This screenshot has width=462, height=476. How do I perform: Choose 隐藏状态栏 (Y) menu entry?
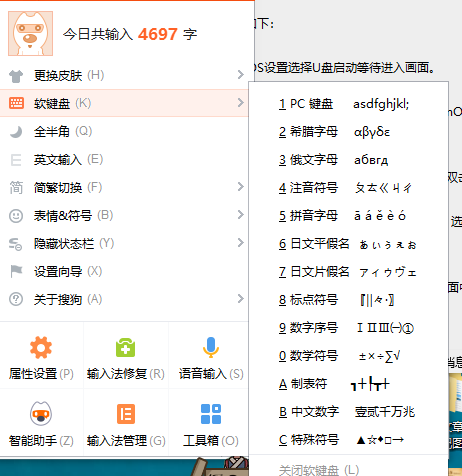[124, 243]
